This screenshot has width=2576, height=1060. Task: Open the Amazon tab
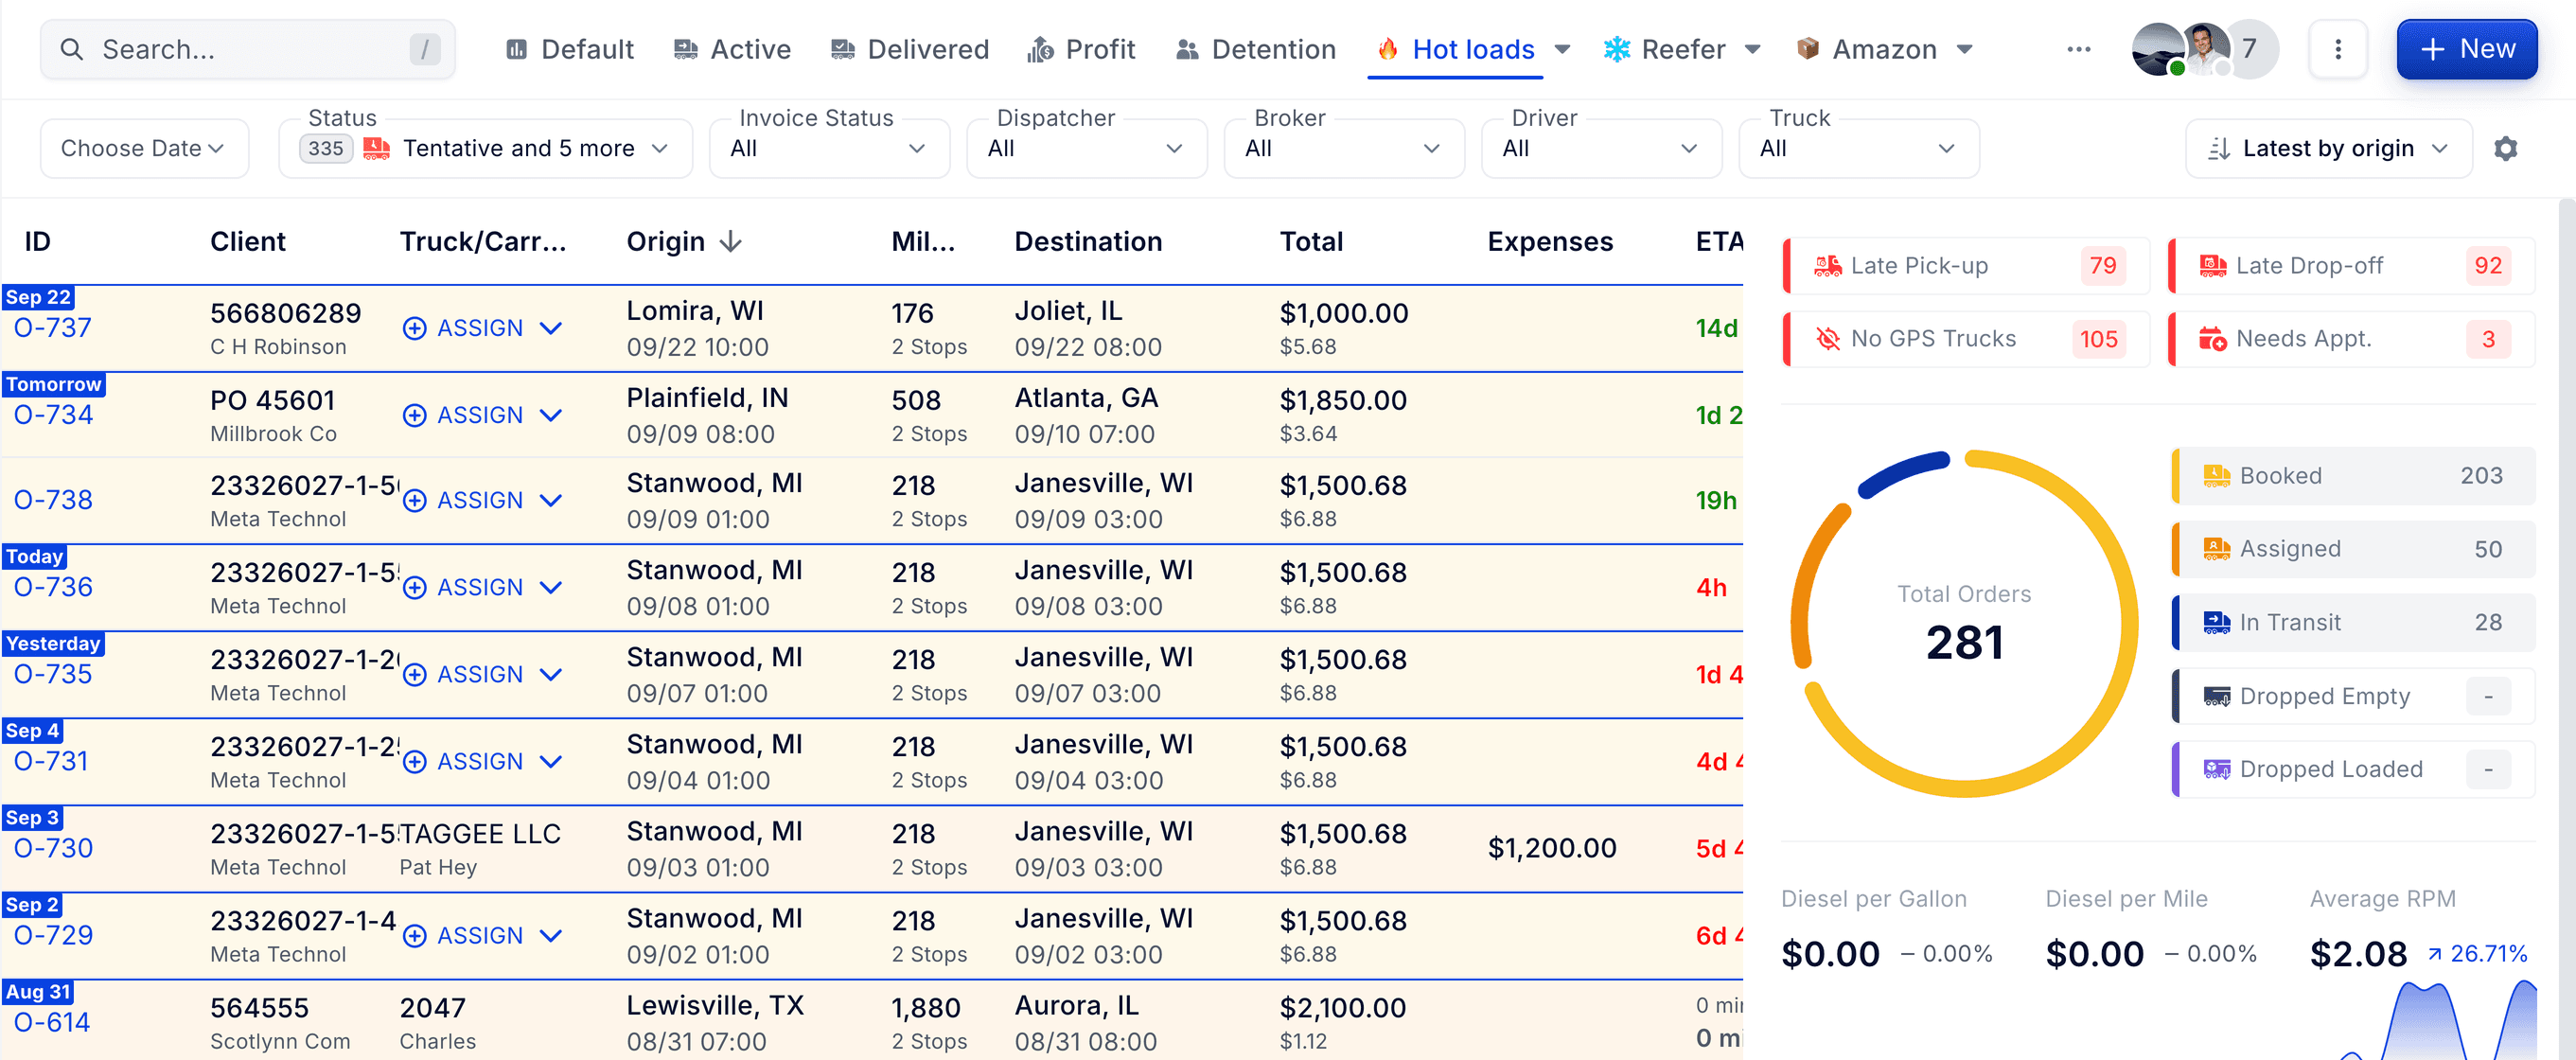[x=1867, y=49]
